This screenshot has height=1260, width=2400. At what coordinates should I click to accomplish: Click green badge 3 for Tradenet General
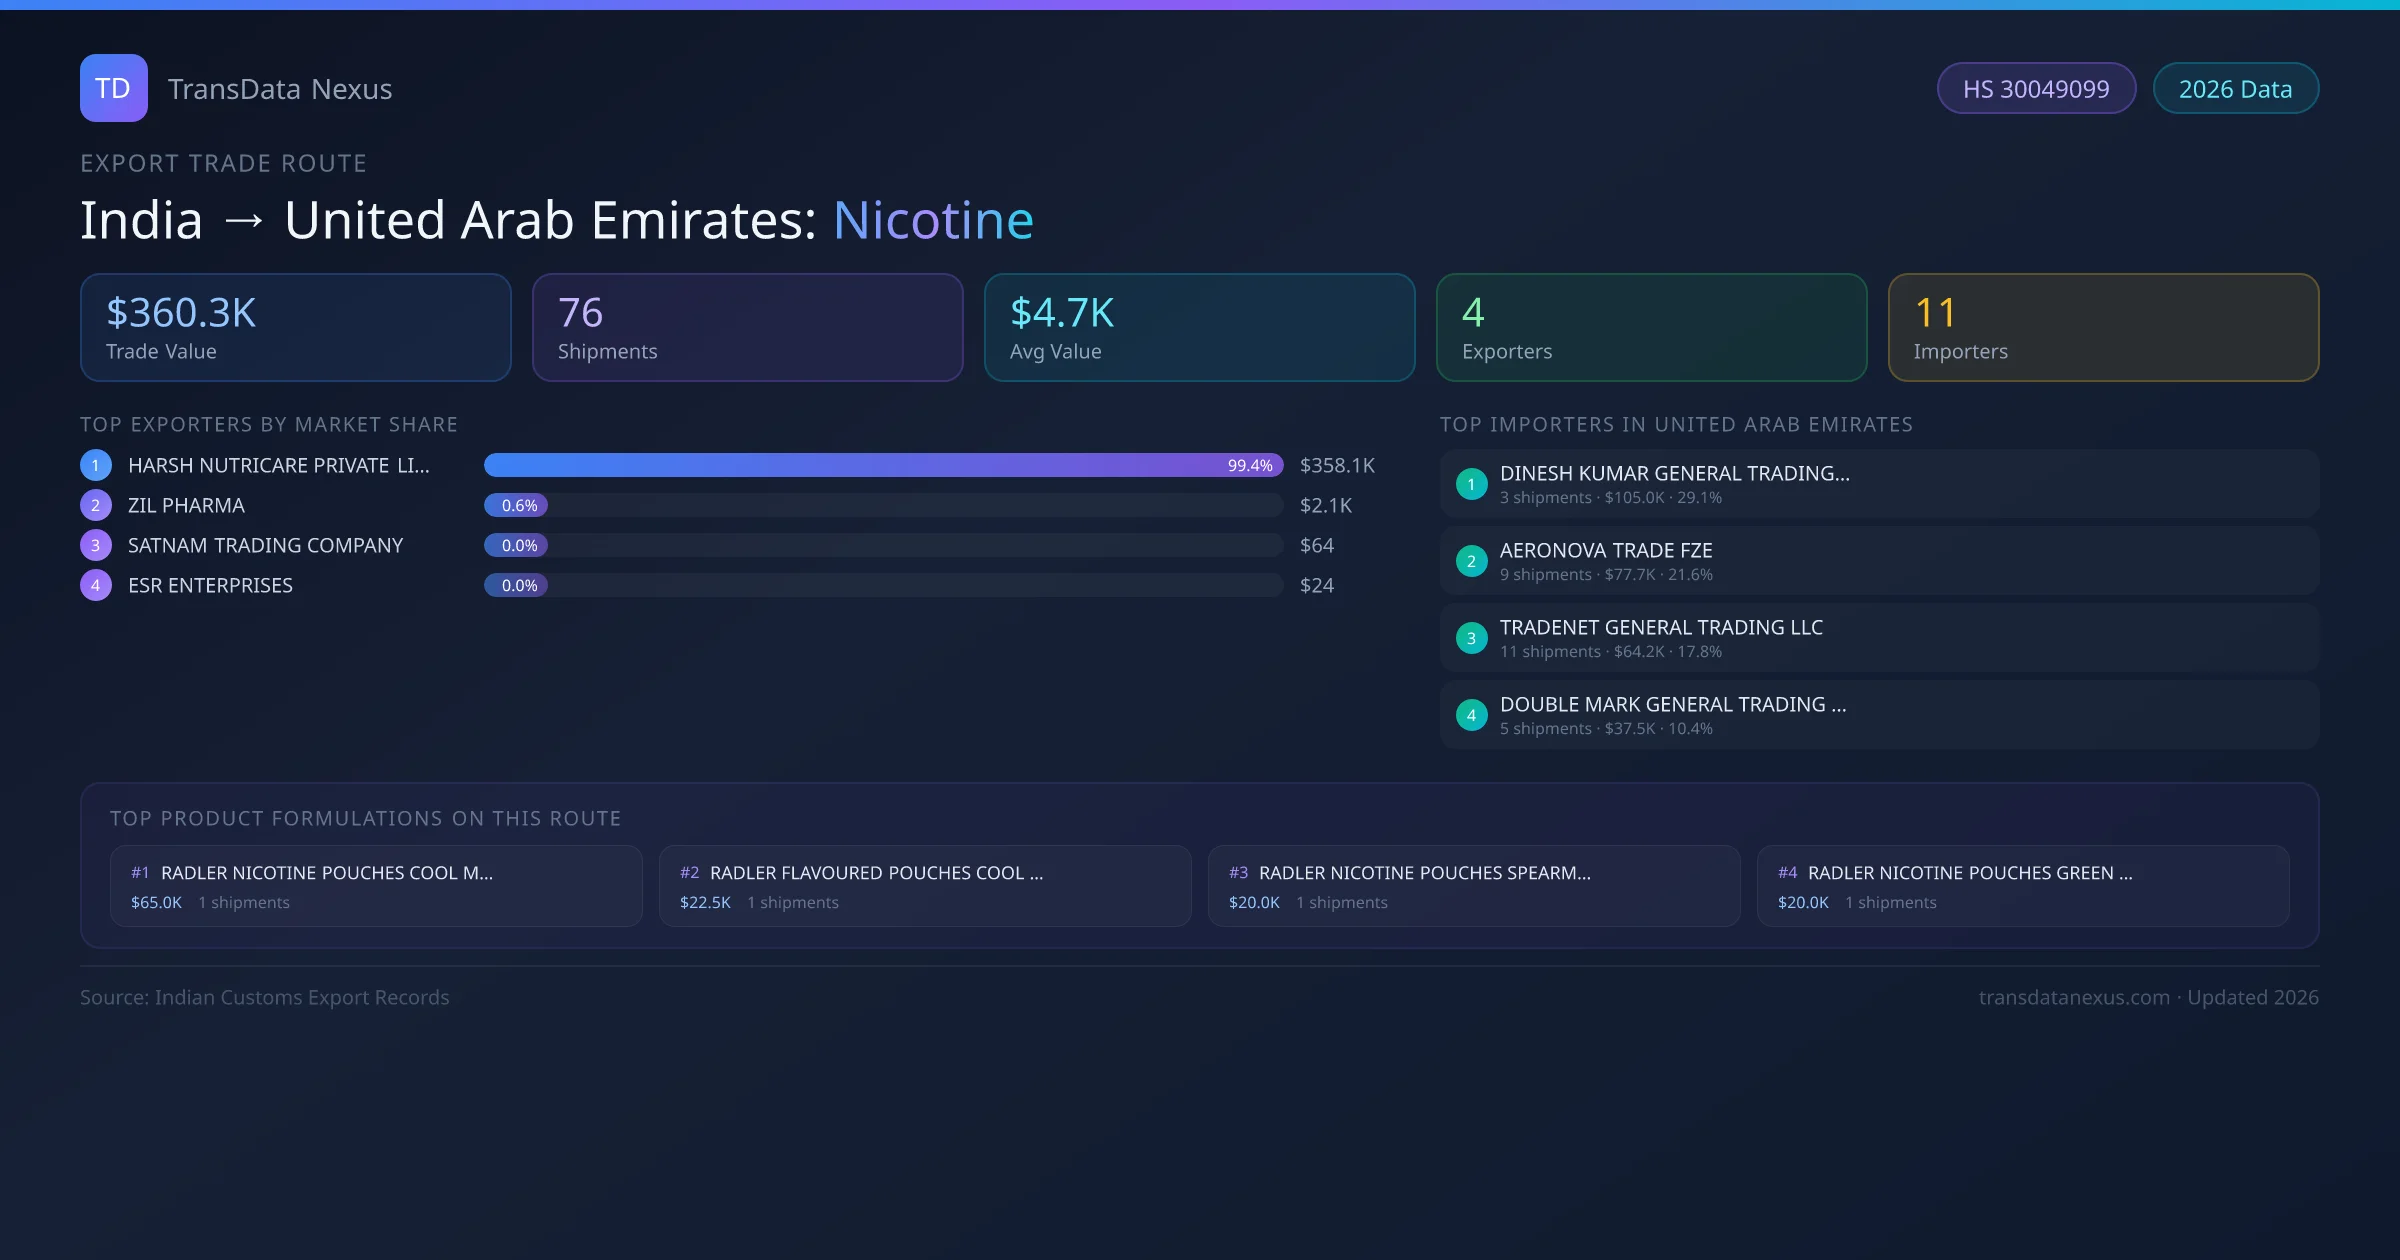(x=1471, y=638)
